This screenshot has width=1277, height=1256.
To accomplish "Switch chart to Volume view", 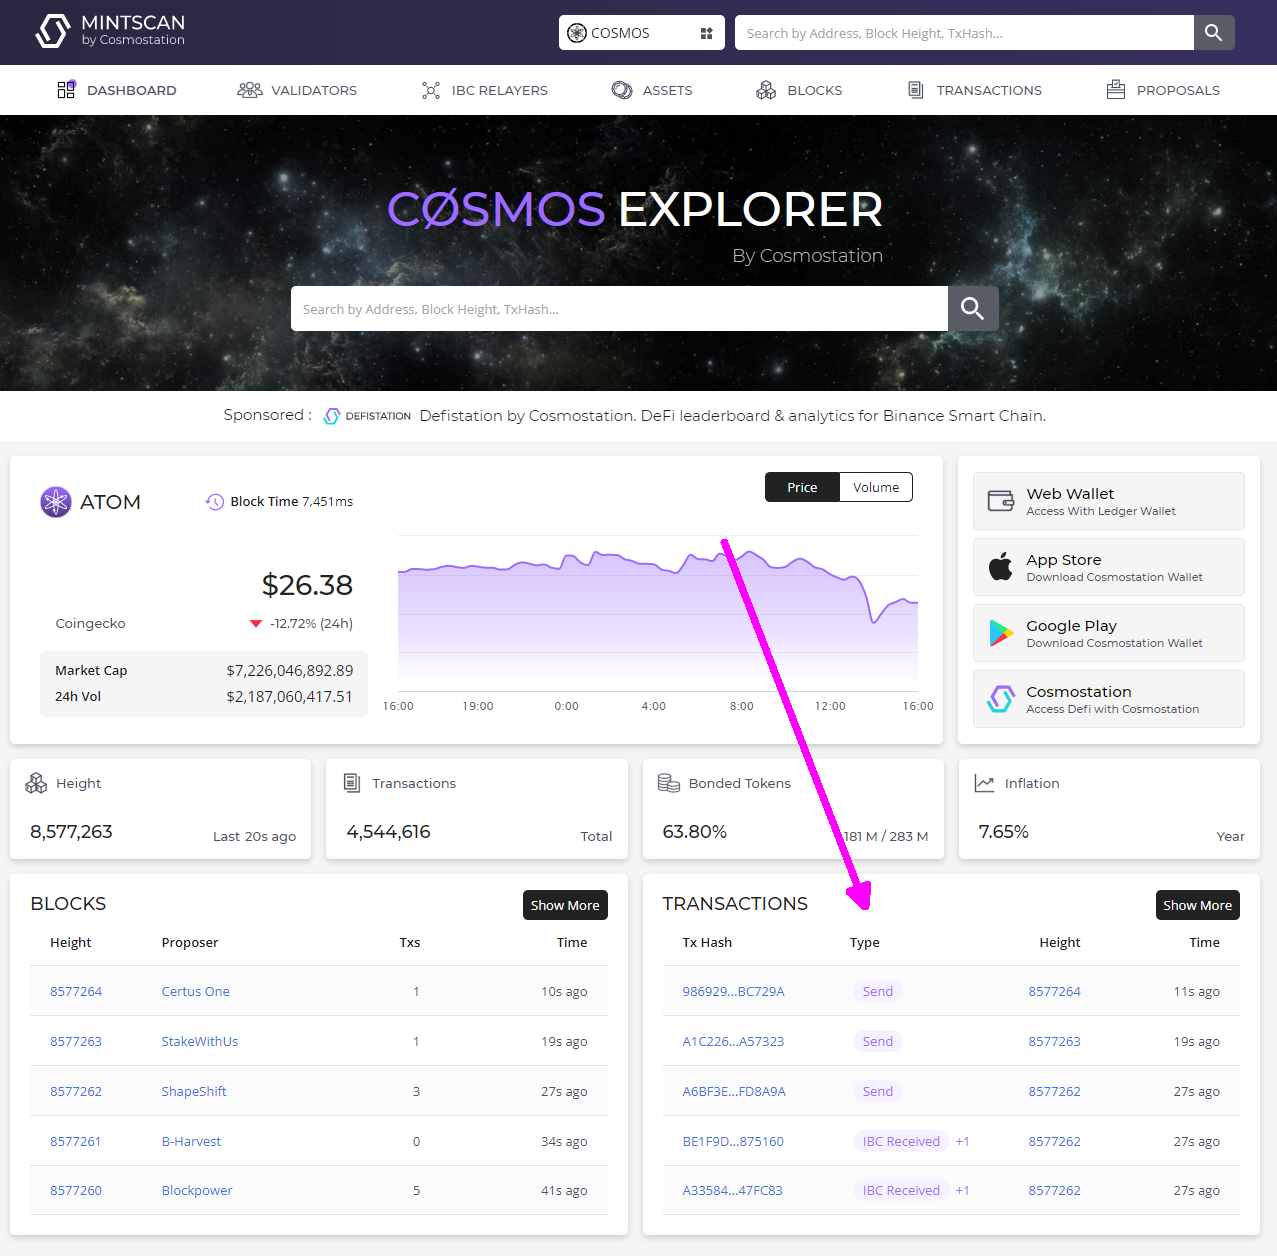I will (876, 487).
